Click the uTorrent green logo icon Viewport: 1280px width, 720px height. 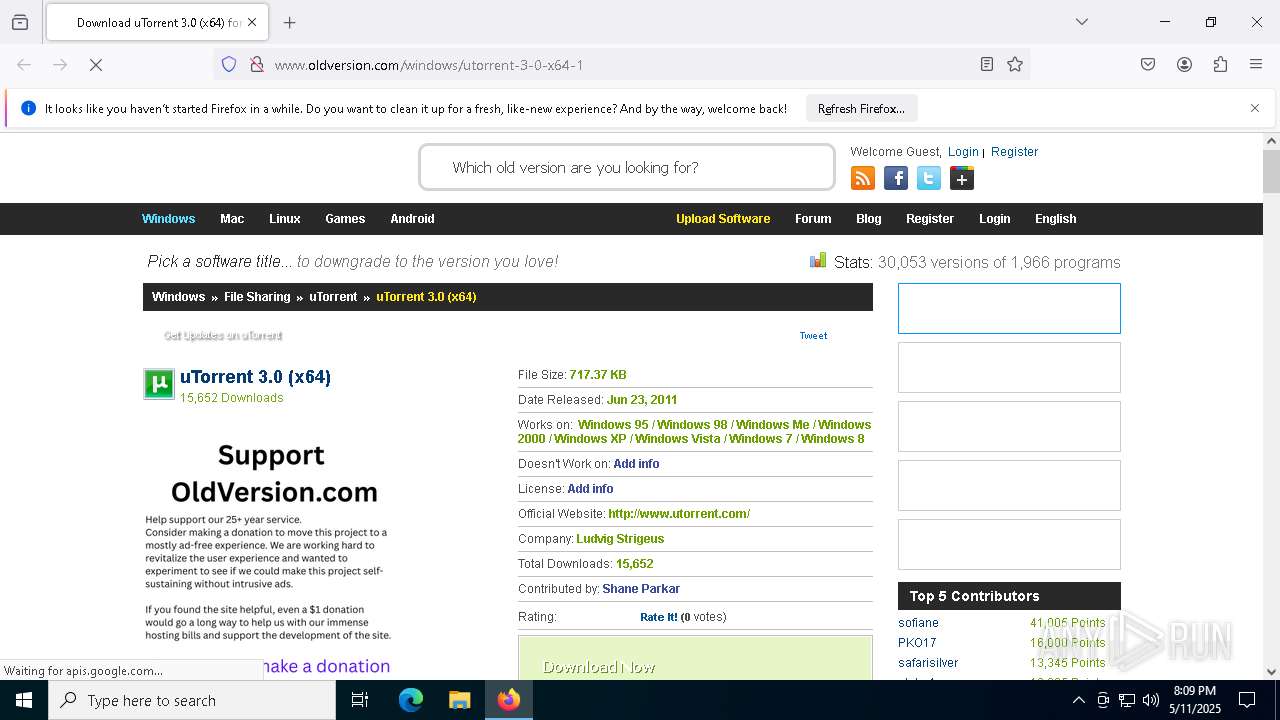coord(159,384)
